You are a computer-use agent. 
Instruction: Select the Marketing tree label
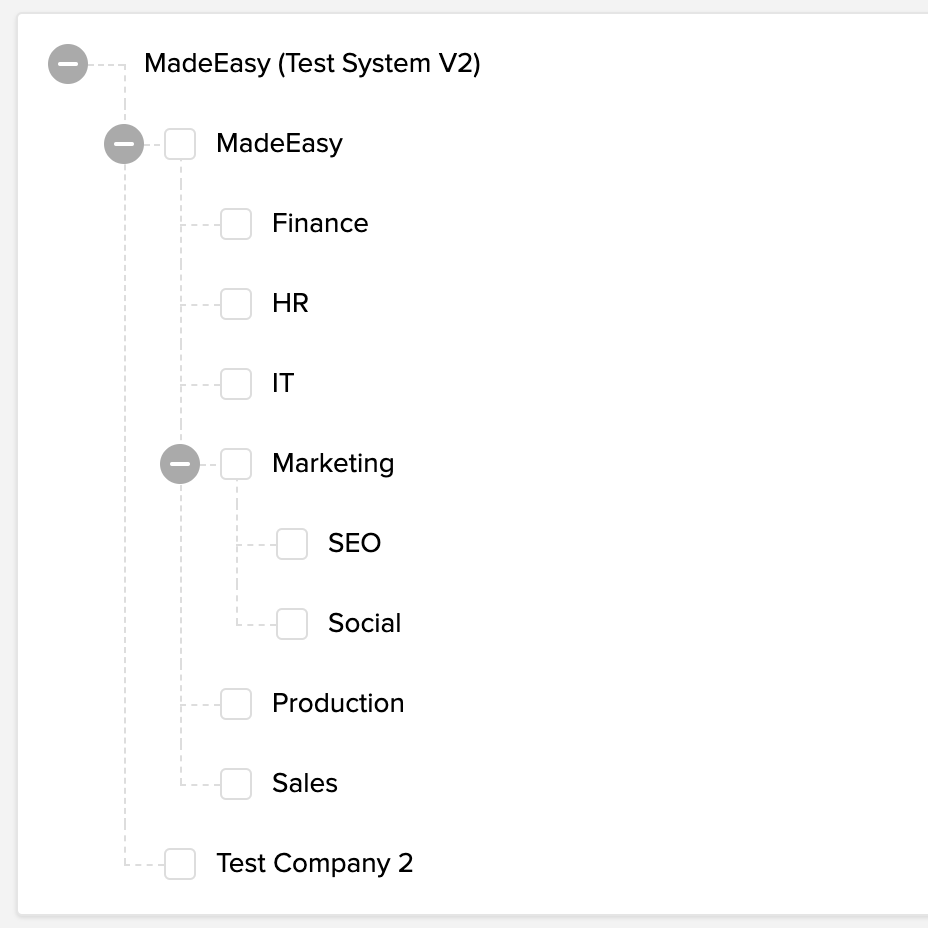click(x=333, y=463)
